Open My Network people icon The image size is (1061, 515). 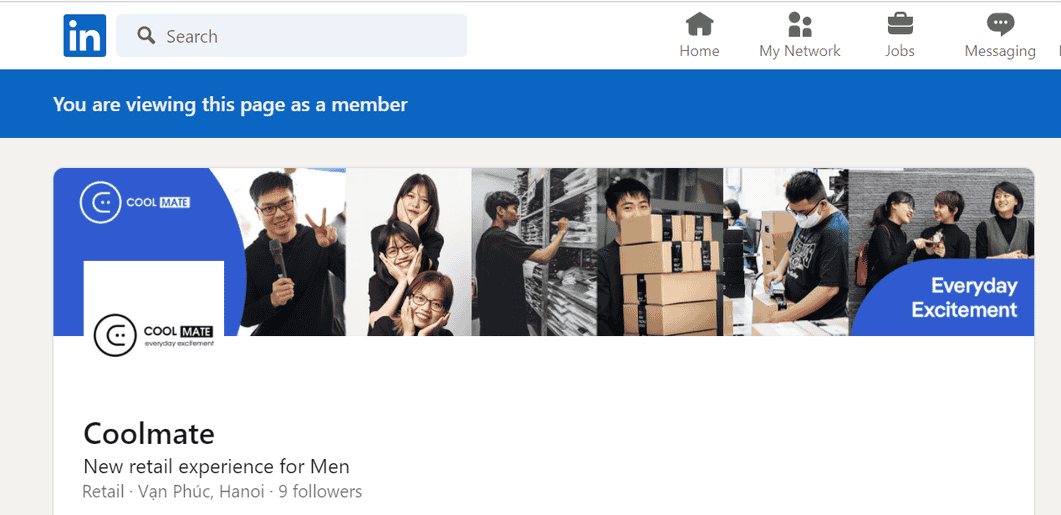(799, 24)
